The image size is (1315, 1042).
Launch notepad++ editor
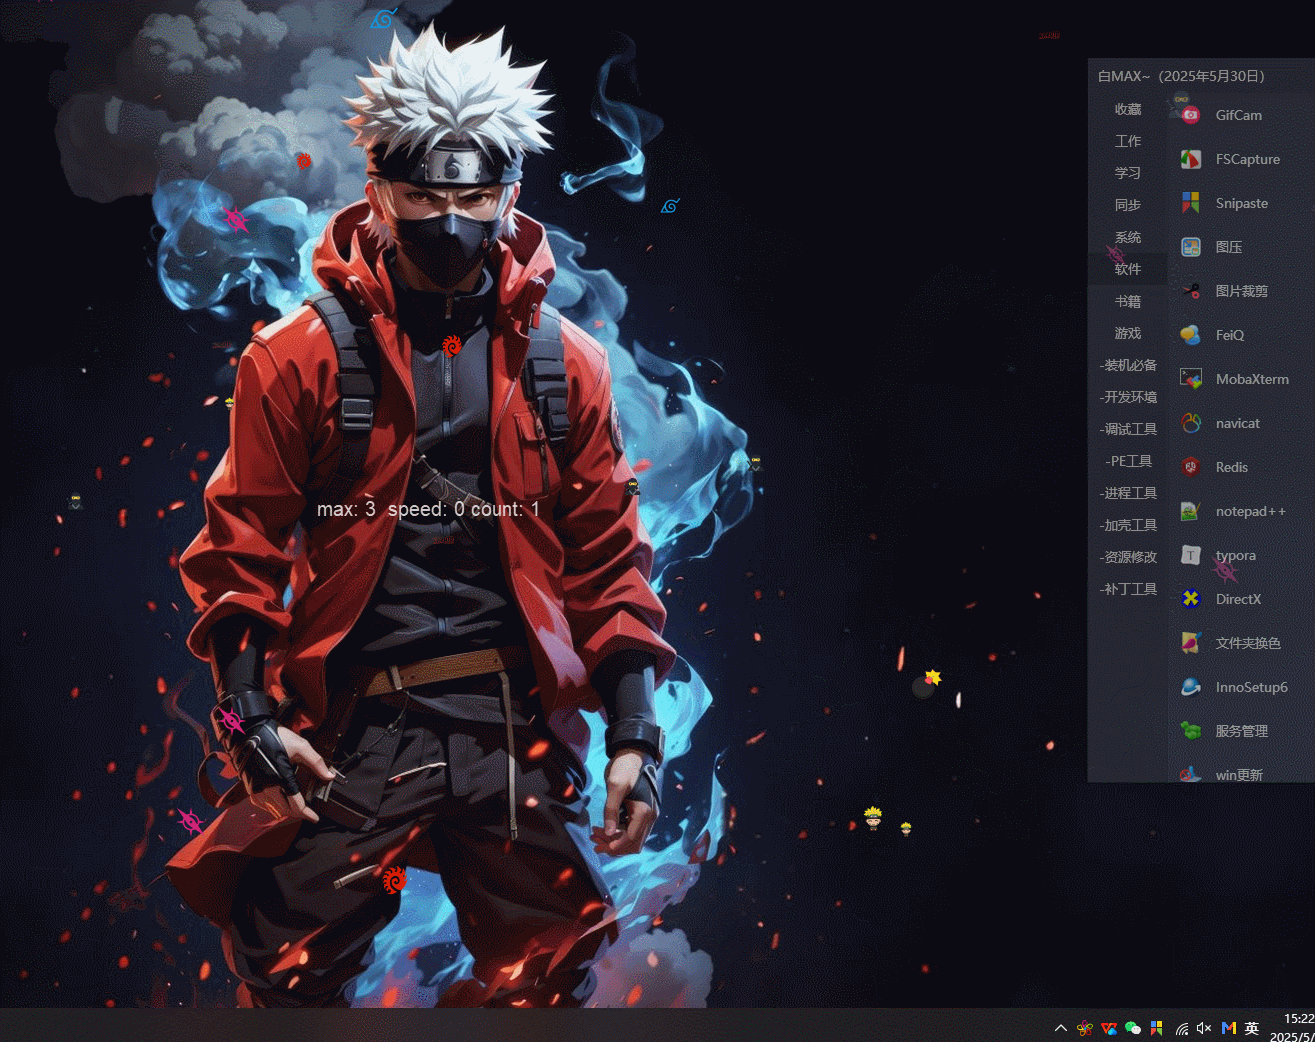1249,511
